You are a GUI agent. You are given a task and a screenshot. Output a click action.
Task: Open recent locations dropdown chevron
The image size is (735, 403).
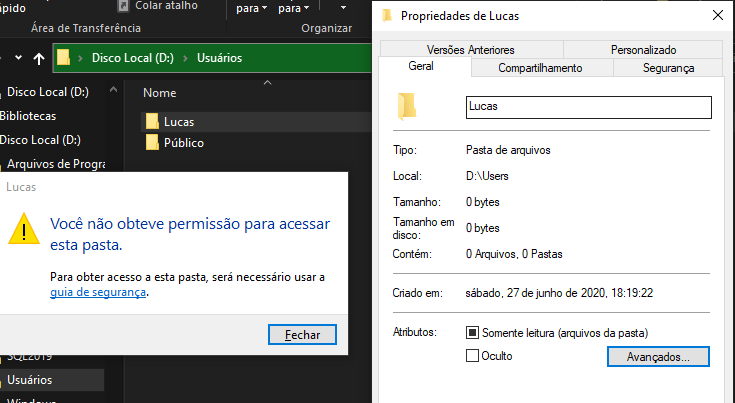[x=18, y=58]
